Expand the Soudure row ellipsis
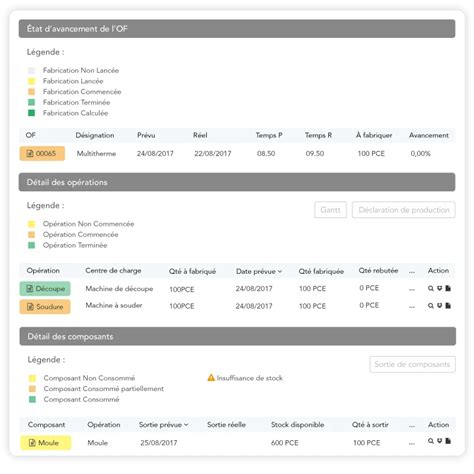The height and width of the screenshot is (474, 474). click(x=412, y=307)
